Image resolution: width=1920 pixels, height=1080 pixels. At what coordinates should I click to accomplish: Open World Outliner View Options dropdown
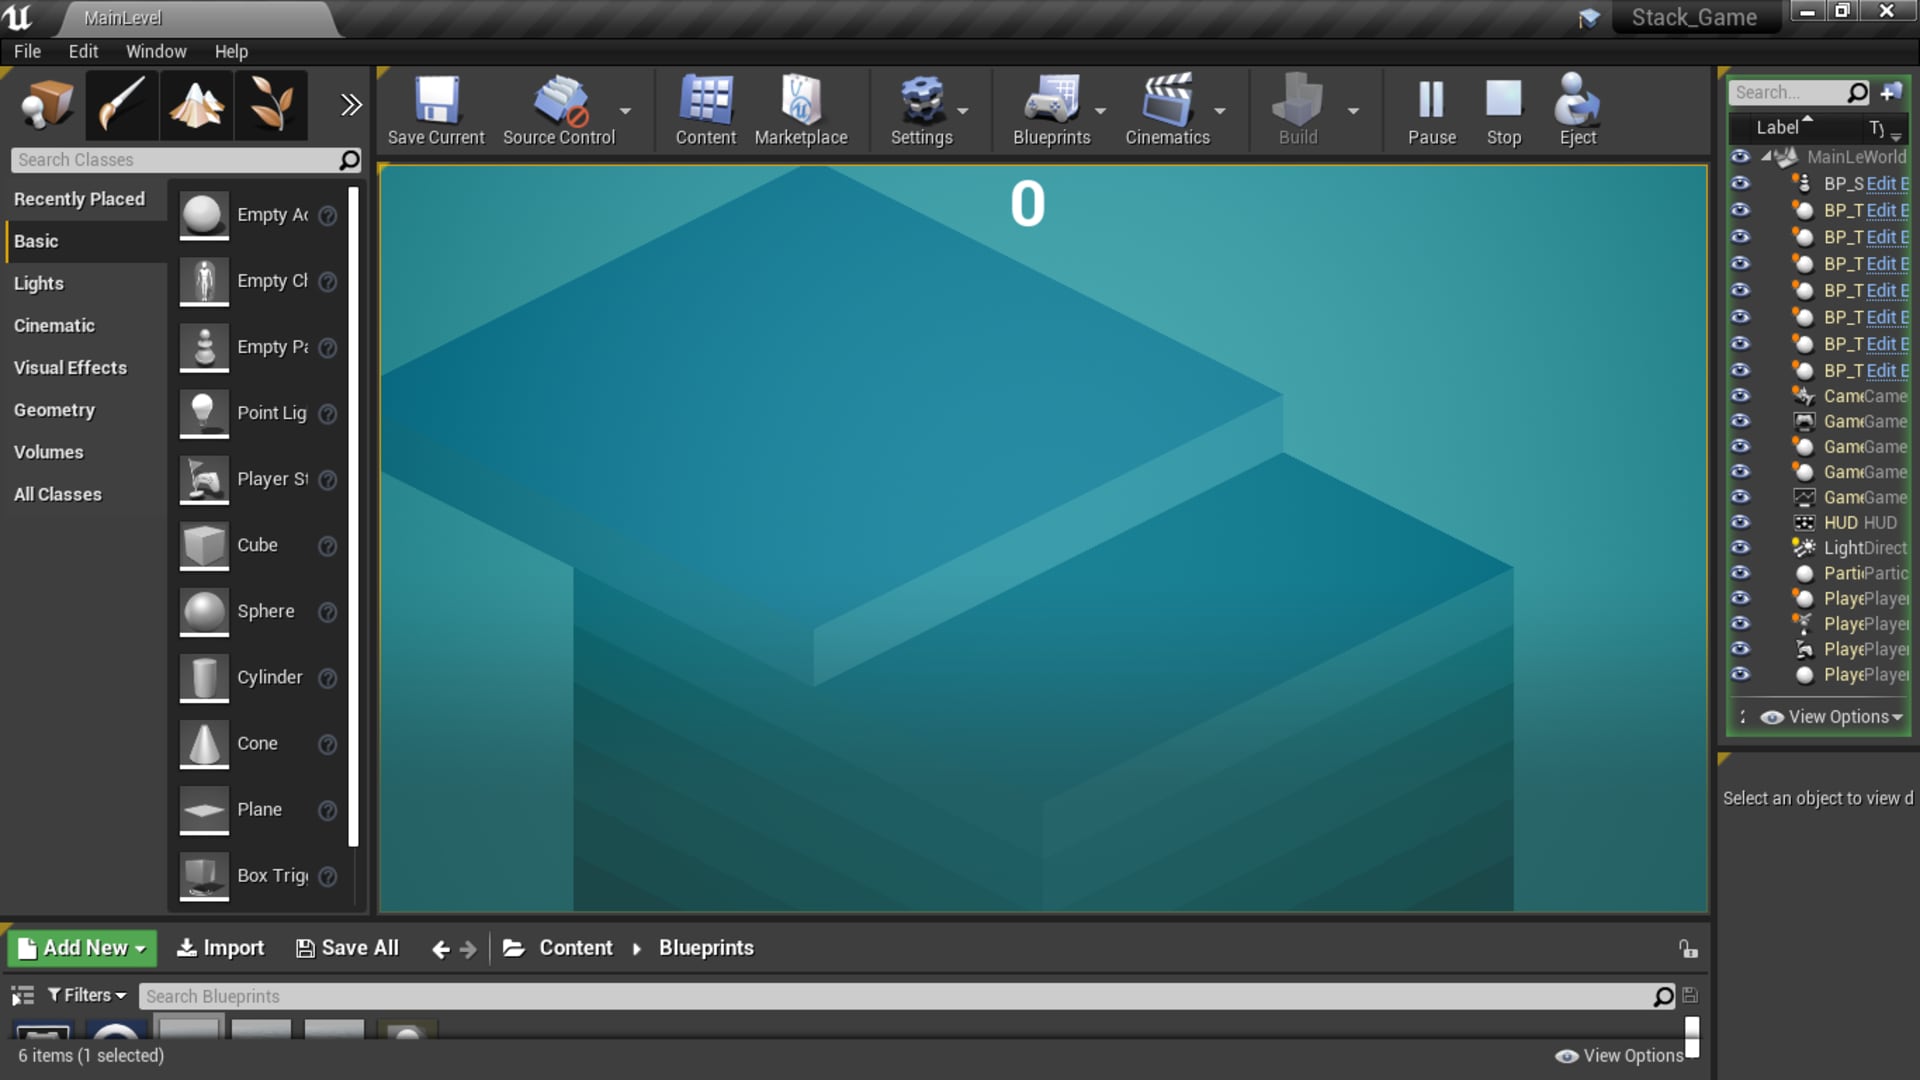pyautogui.click(x=1834, y=717)
